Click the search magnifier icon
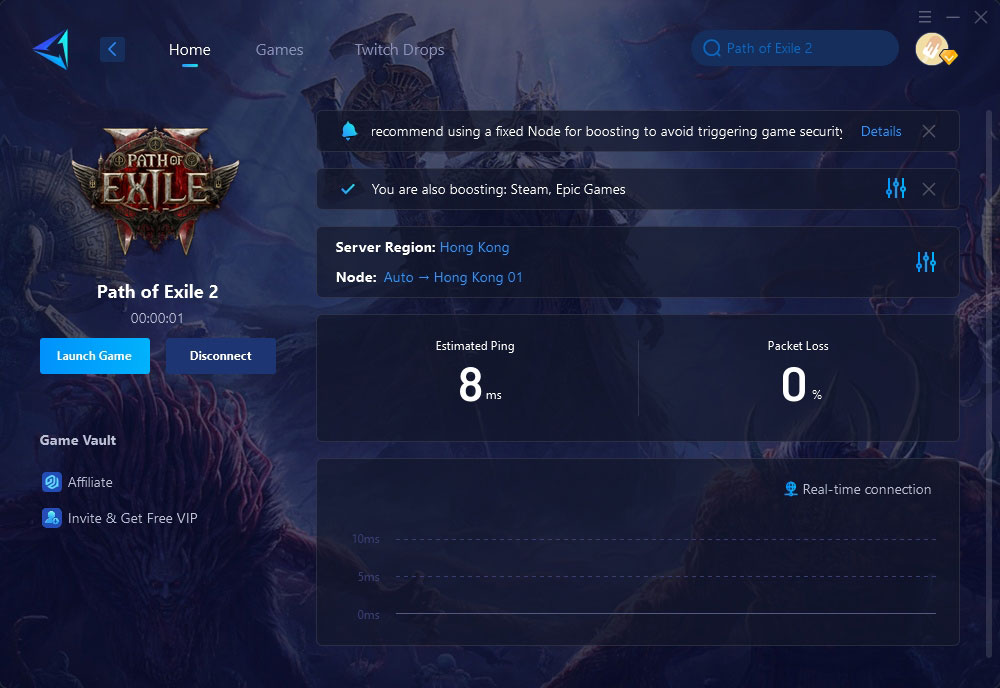 click(712, 48)
